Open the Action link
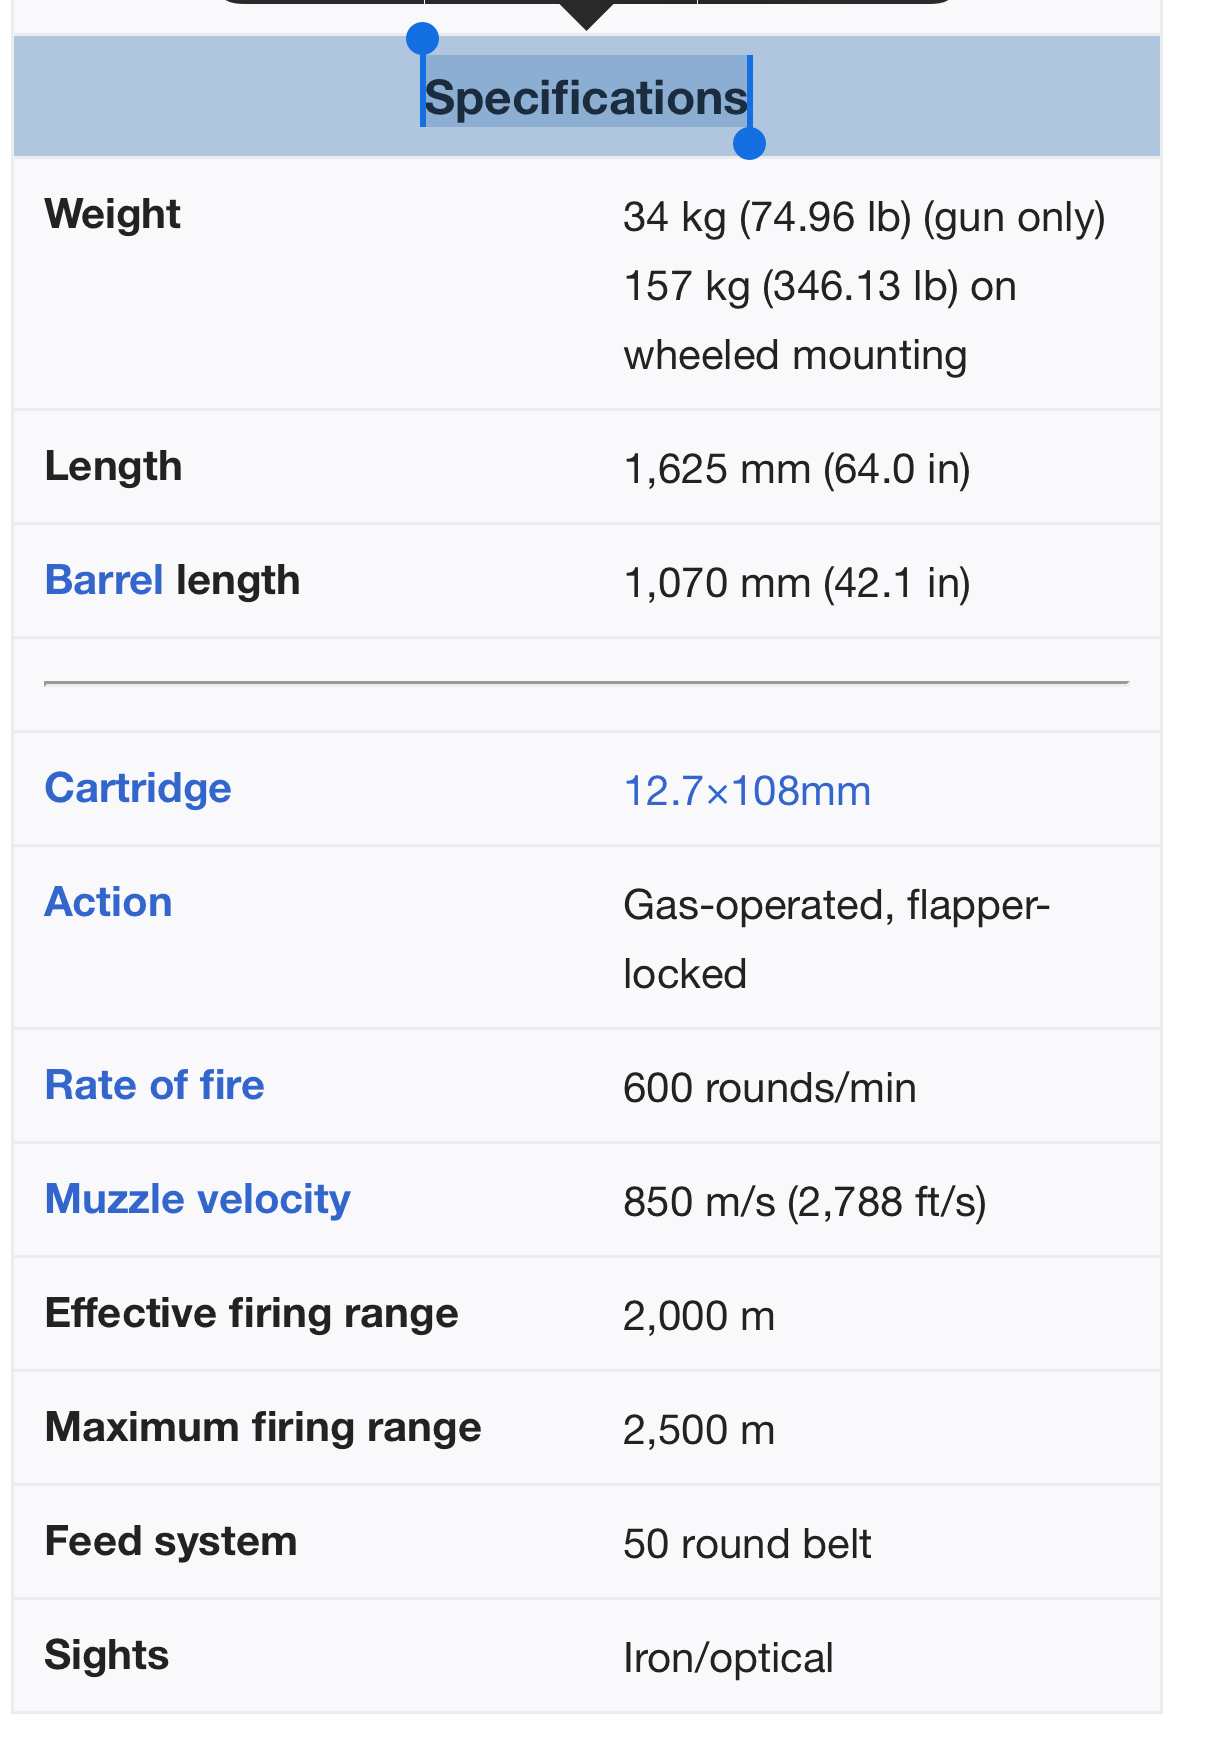The width and height of the screenshot is (1205, 1746). [108, 902]
